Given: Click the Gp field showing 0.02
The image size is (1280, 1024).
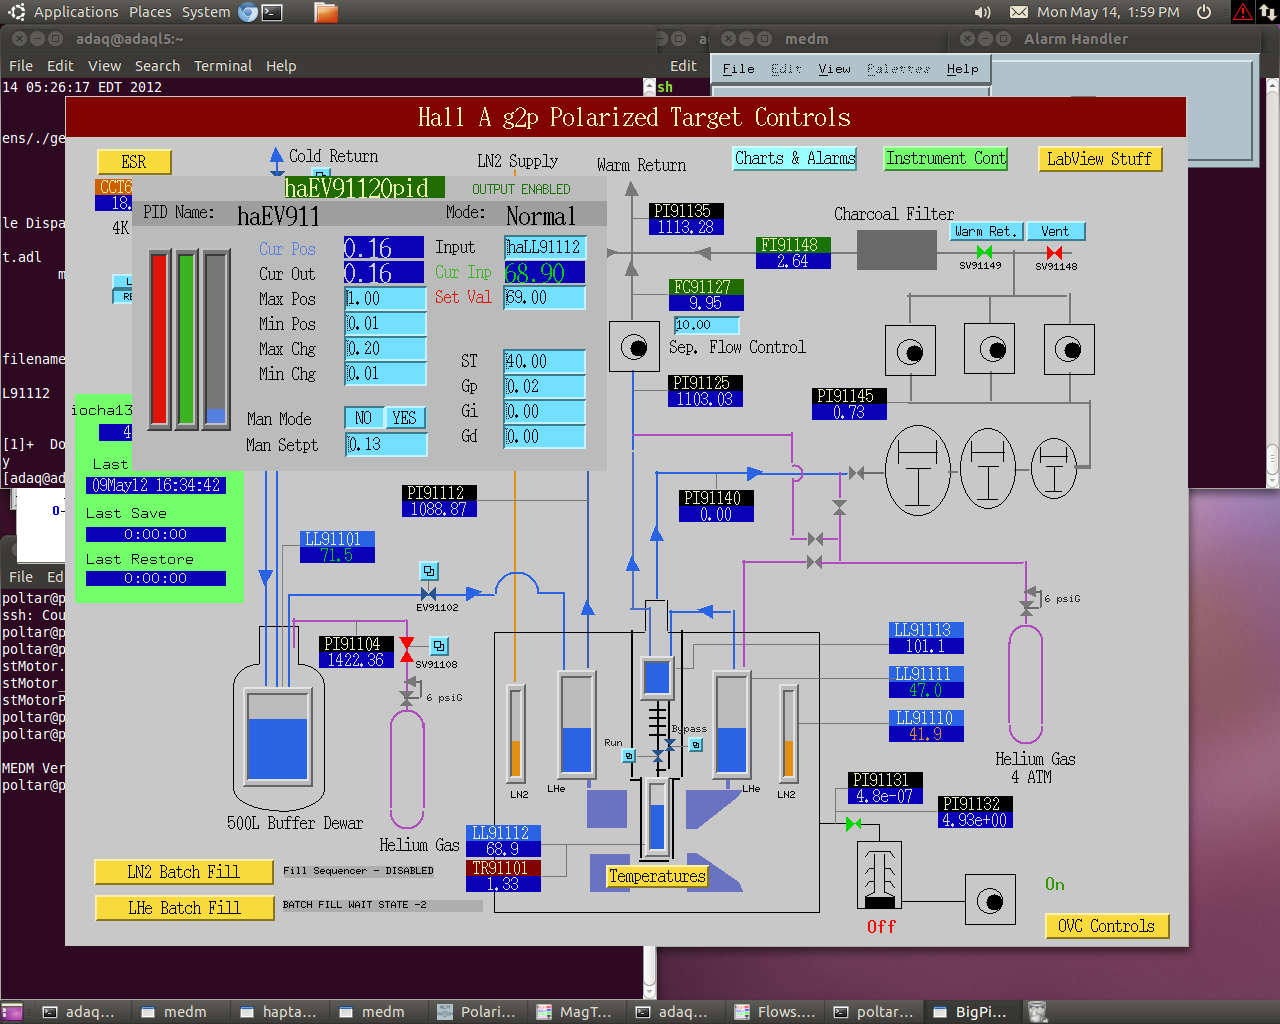Looking at the screenshot, I should click(544, 386).
